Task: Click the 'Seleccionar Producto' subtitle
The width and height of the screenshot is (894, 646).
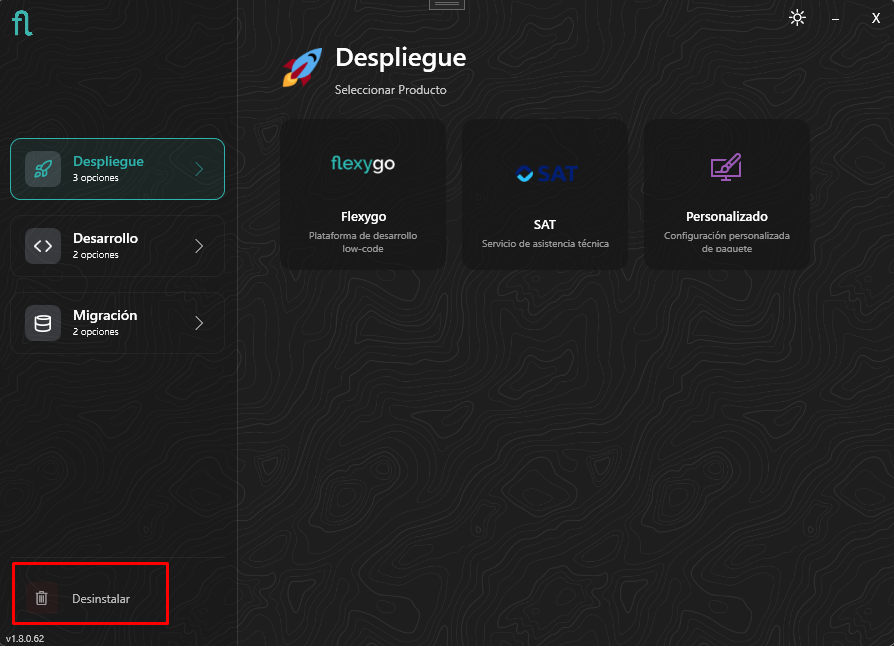Action: coord(391,90)
